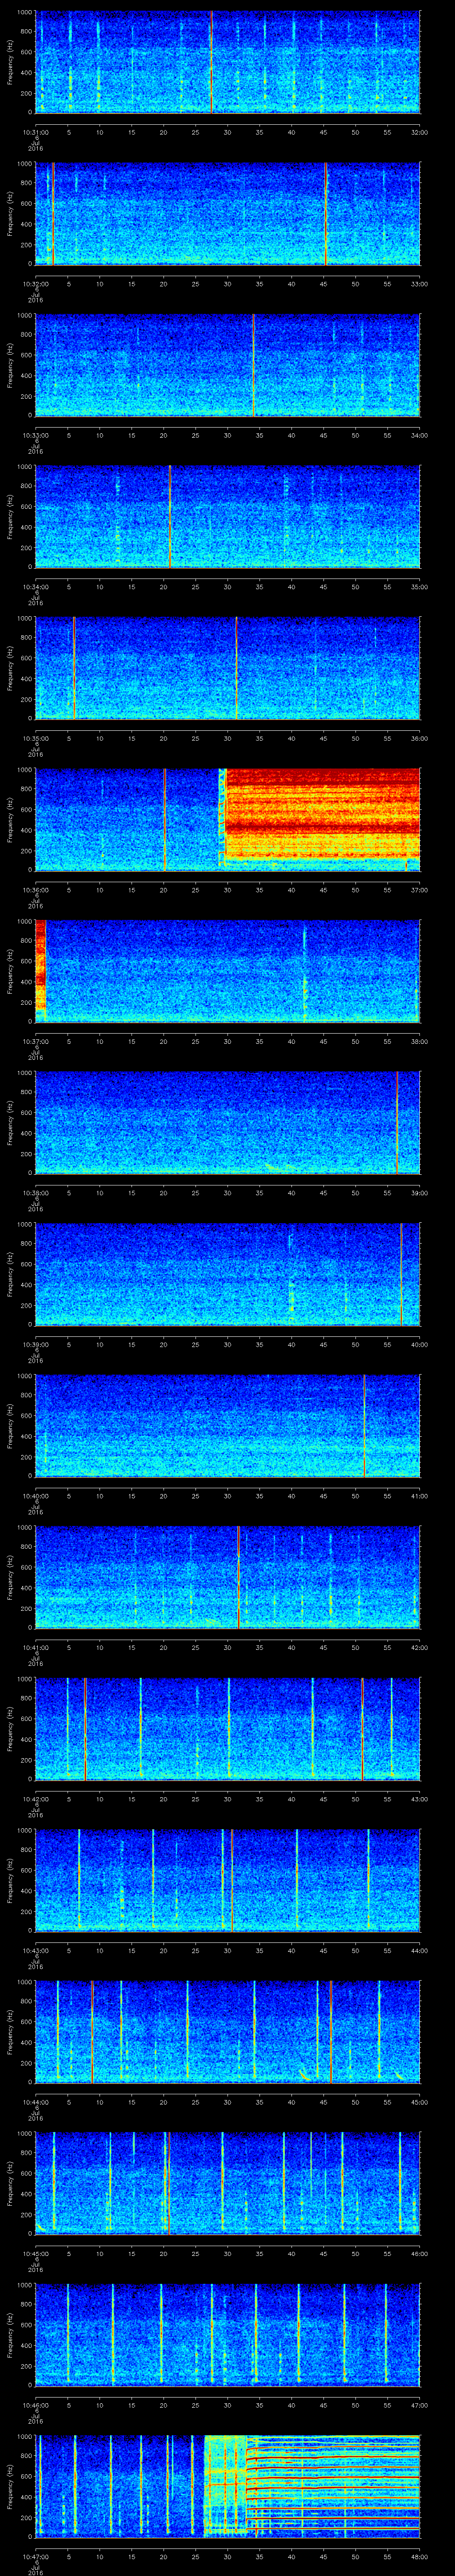
Task: Select the spectrogram panel starting at 10:35:00
Action: [x=228, y=668]
